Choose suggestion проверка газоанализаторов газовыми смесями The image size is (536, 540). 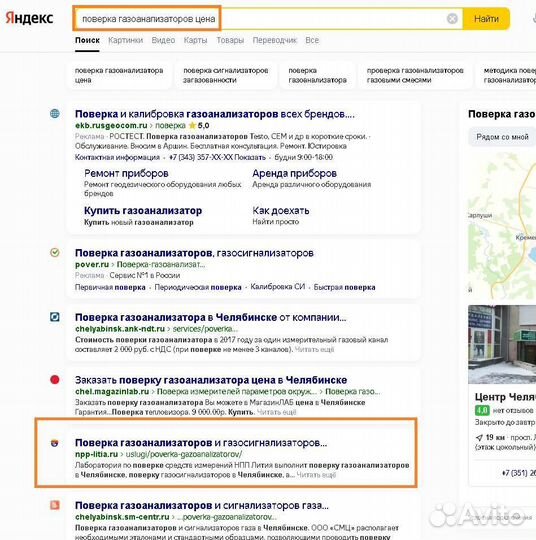[415, 75]
